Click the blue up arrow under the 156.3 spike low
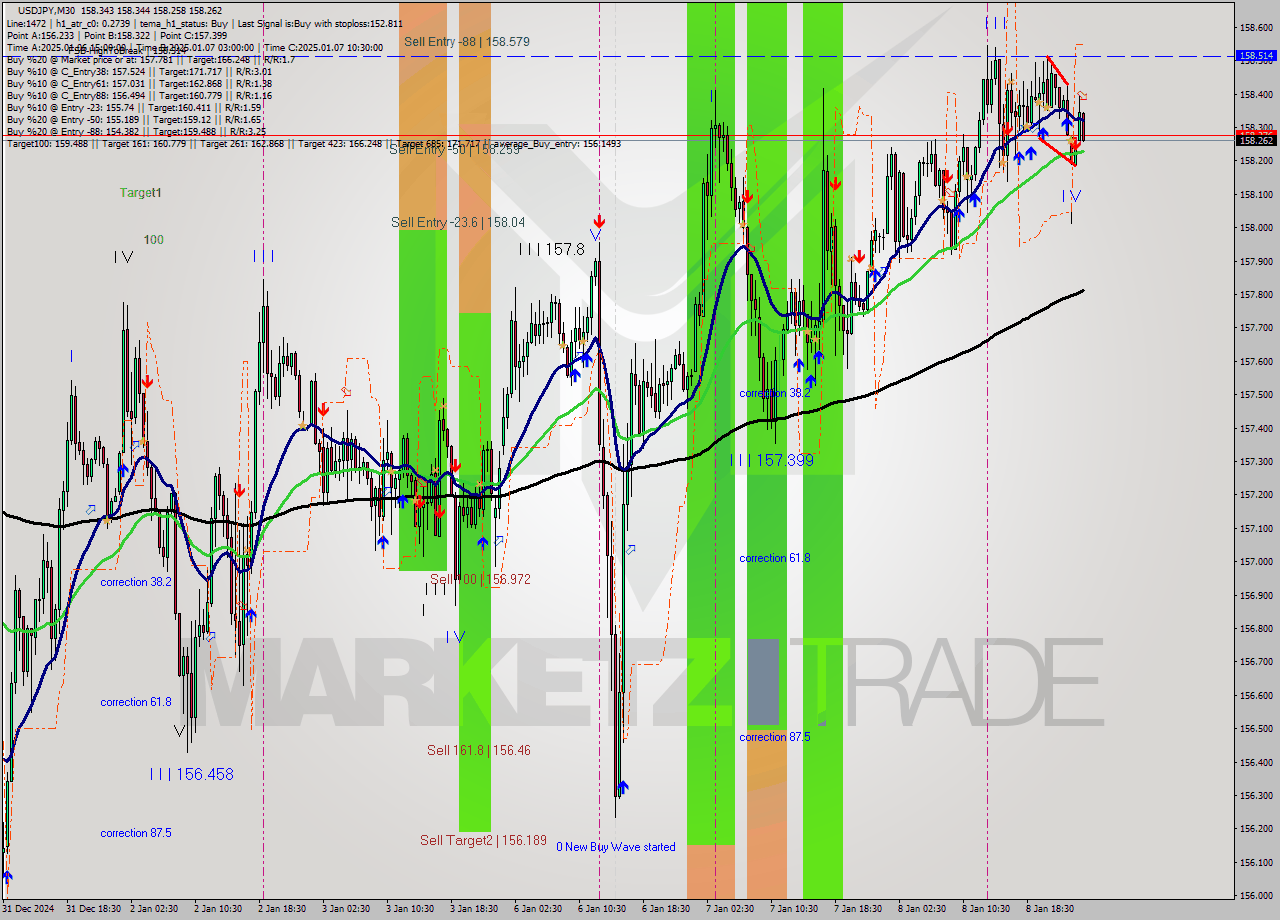1280x920 pixels. [x=621, y=788]
